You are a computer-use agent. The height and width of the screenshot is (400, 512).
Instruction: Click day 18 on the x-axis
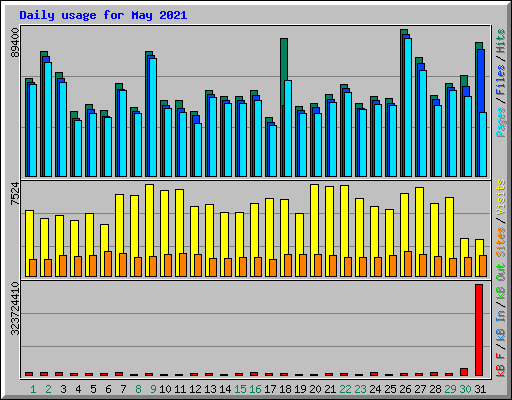tap(285, 389)
